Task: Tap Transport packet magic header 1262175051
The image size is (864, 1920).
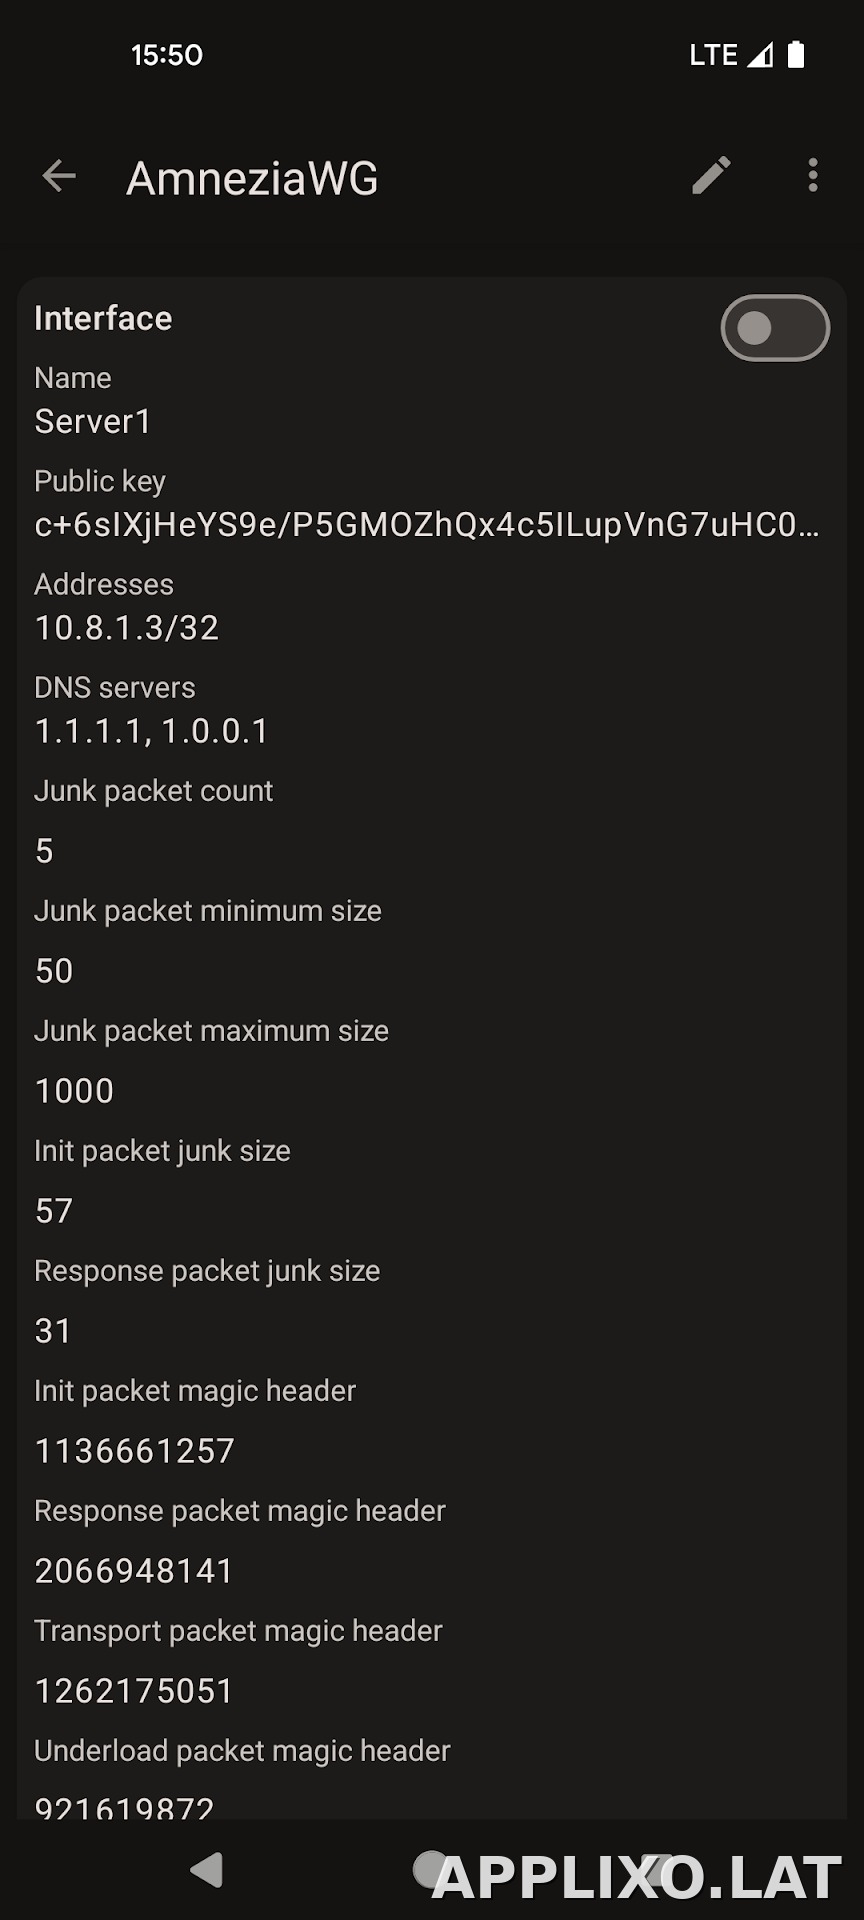Action: [134, 1691]
